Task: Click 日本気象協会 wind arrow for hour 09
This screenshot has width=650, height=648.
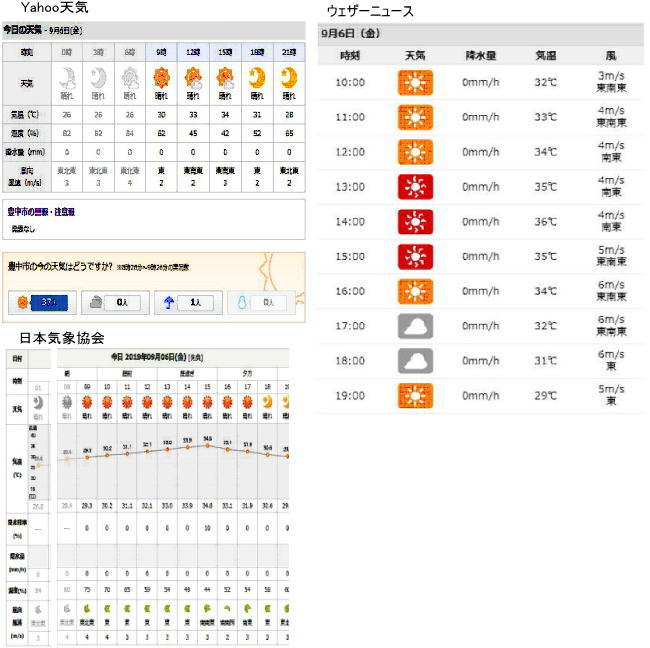Action: [x=87, y=609]
